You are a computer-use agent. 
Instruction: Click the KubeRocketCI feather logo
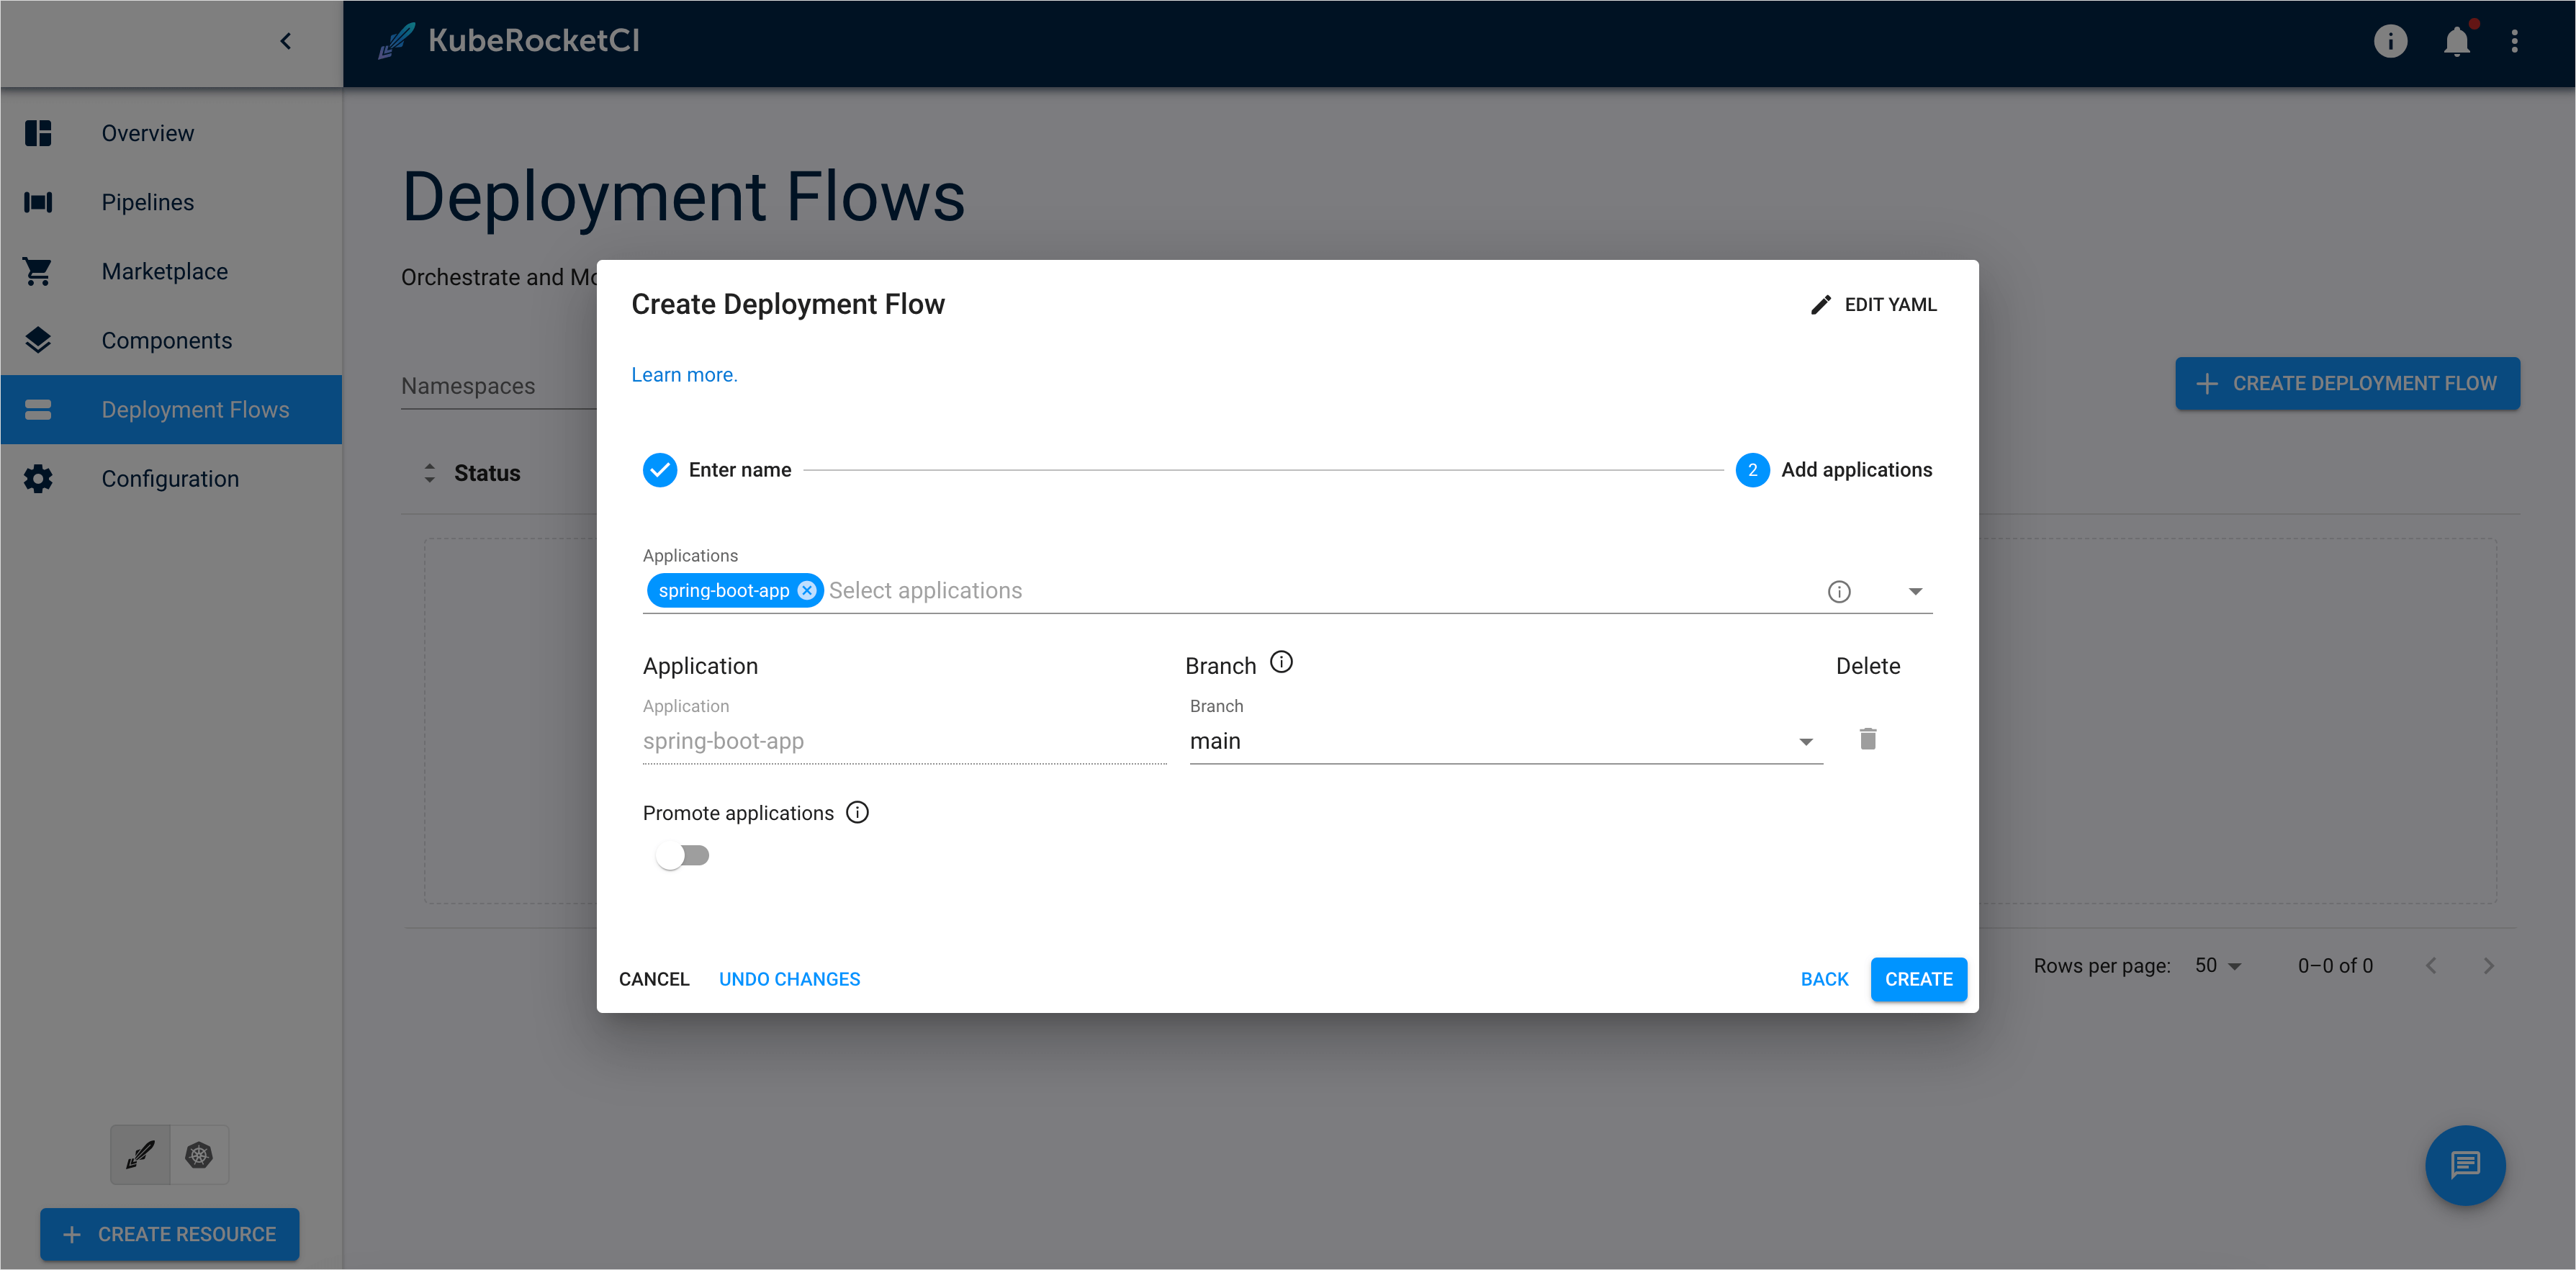[x=397, y=40]
